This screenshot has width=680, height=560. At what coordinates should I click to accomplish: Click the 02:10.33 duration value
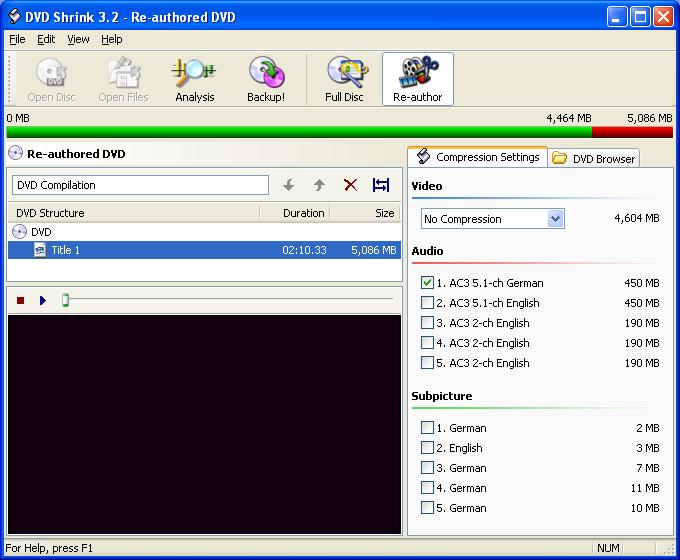tap(304, 250)
